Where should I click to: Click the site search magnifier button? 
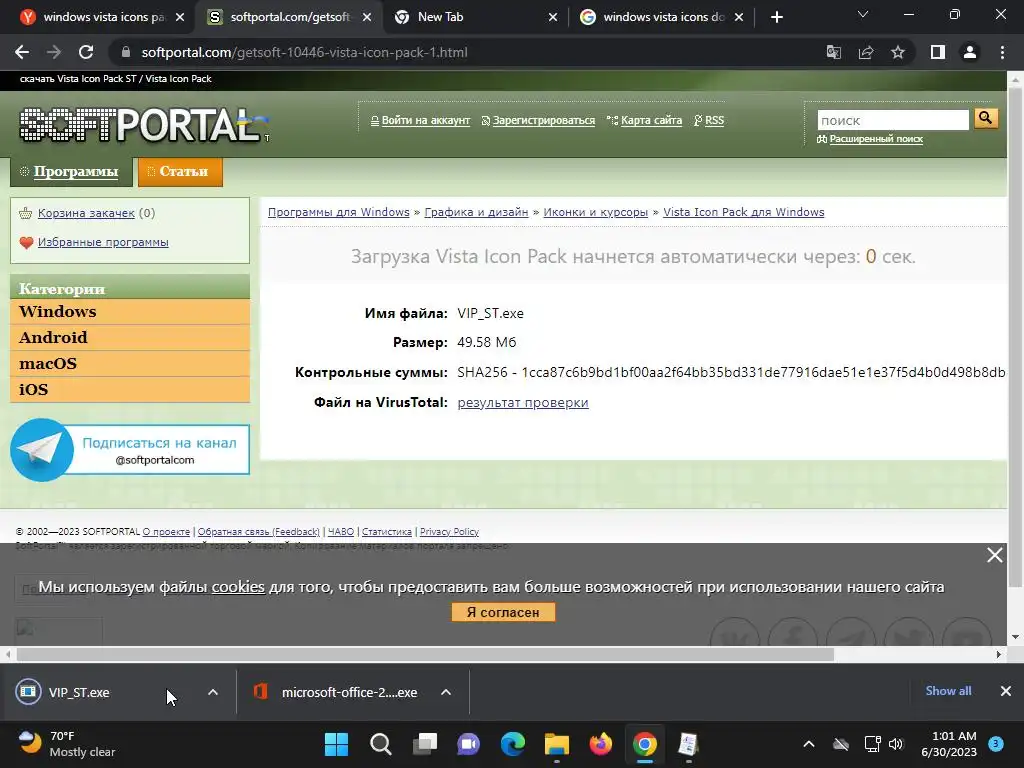point(985,118)
